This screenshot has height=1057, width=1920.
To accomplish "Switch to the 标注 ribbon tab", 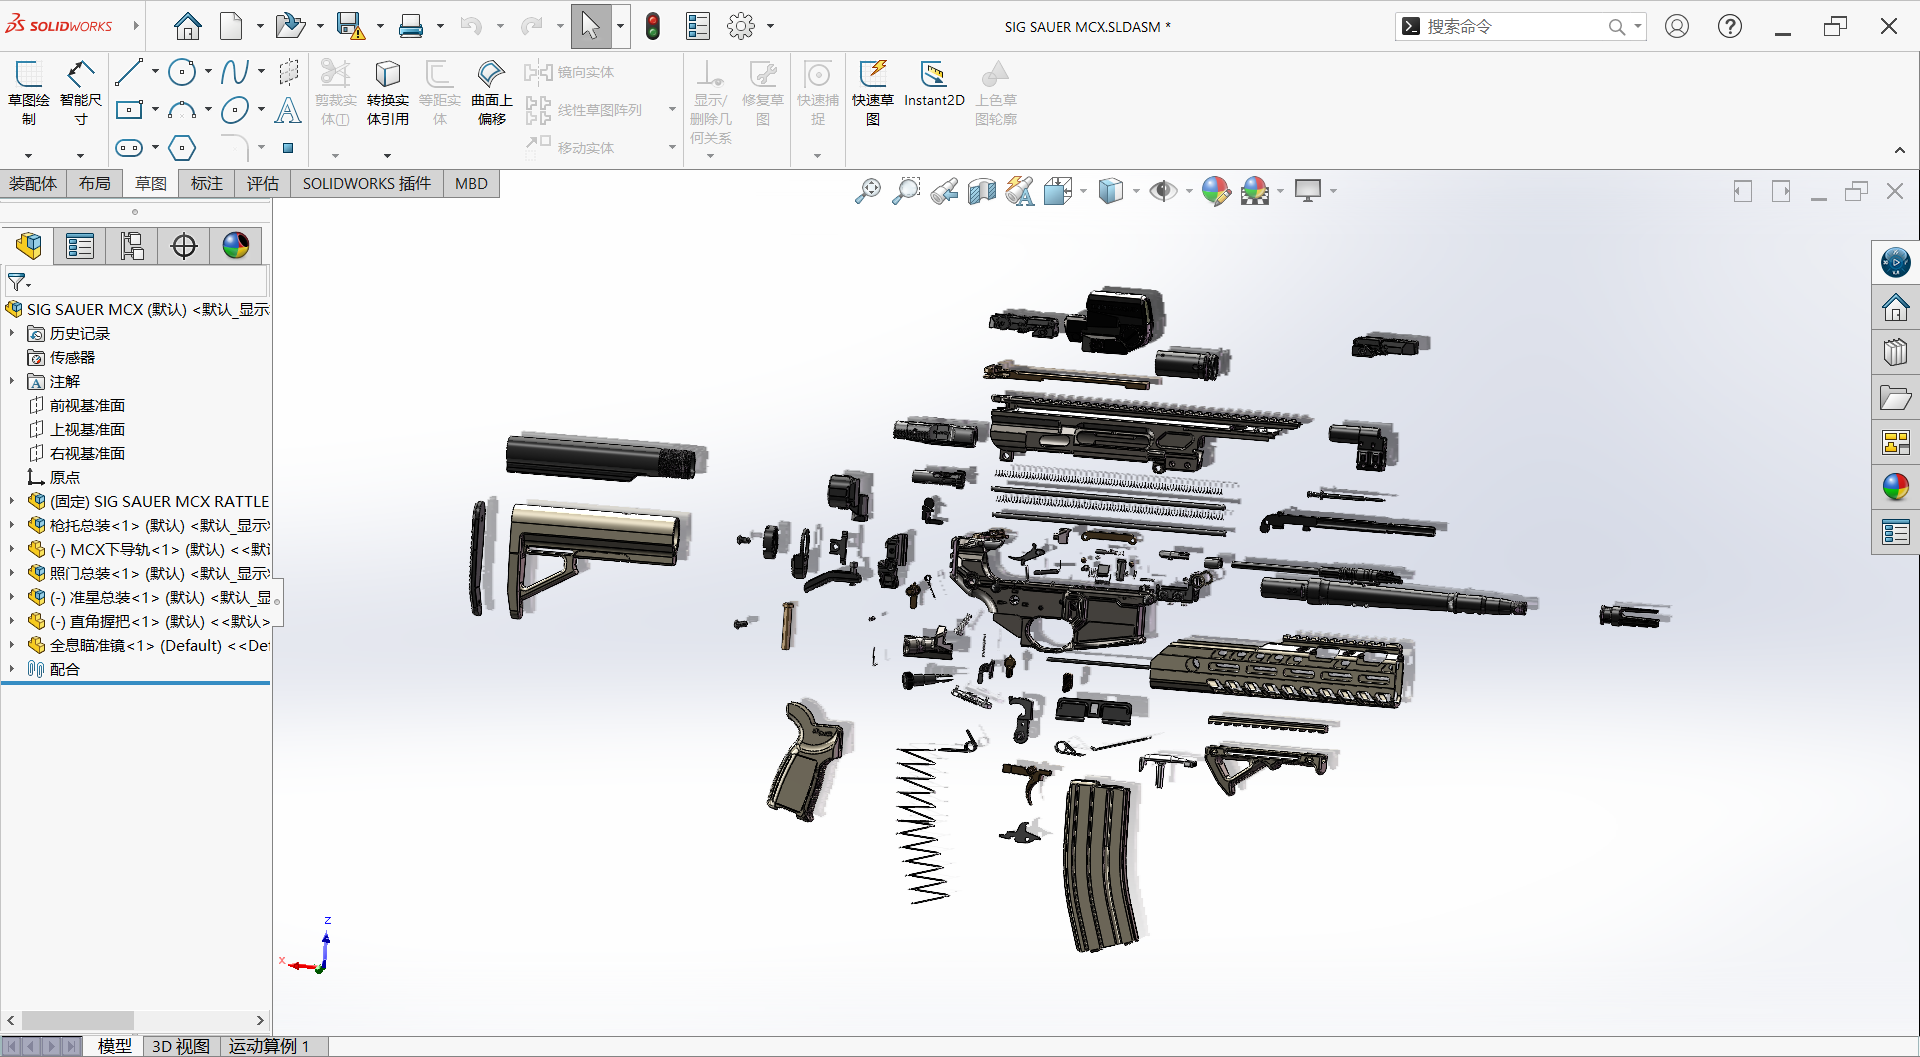I will (207, 184).
